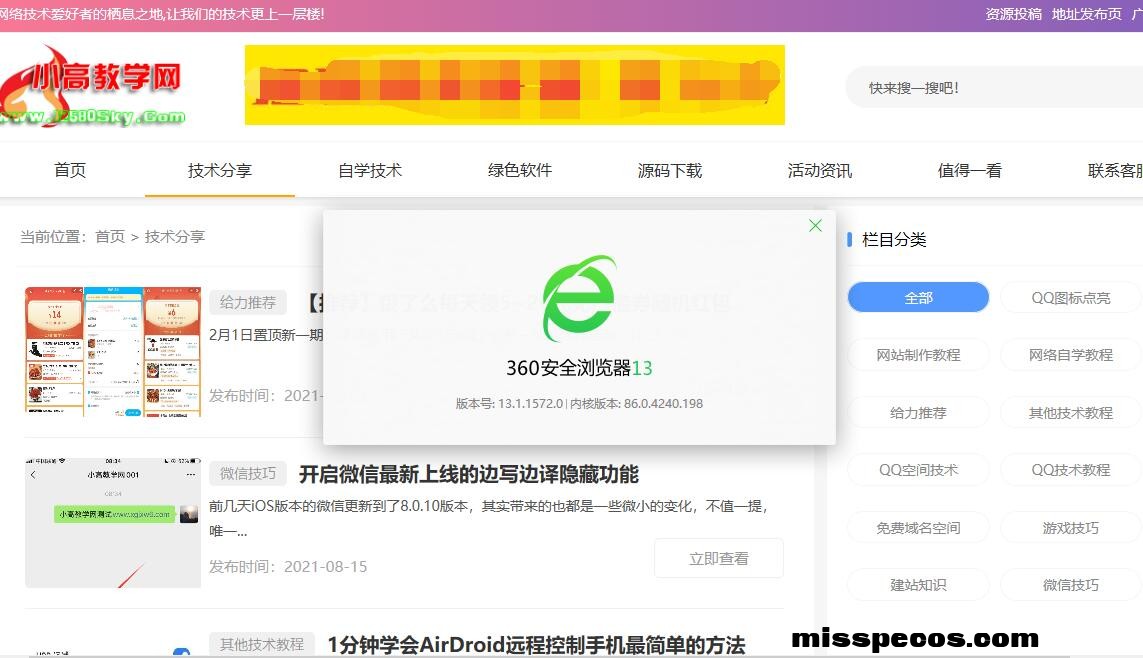Open the 值得一看 tab
Screen dimensions: 1143x658
click(969, 171)
